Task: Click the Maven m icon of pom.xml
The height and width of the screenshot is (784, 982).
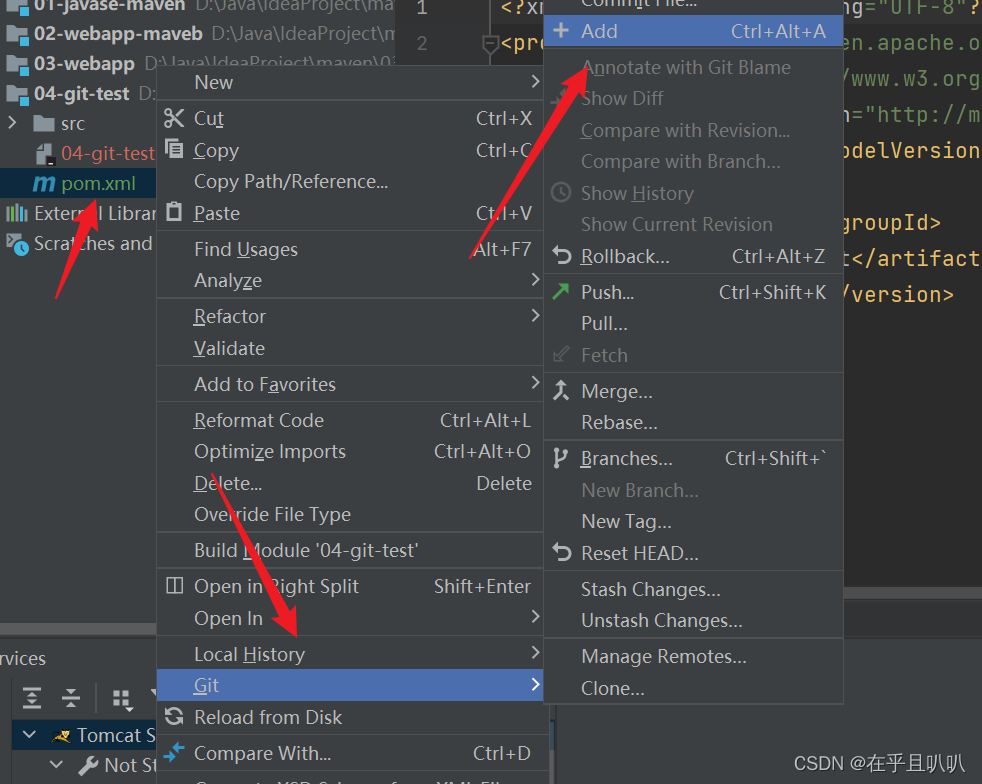Action: (44, 183)
